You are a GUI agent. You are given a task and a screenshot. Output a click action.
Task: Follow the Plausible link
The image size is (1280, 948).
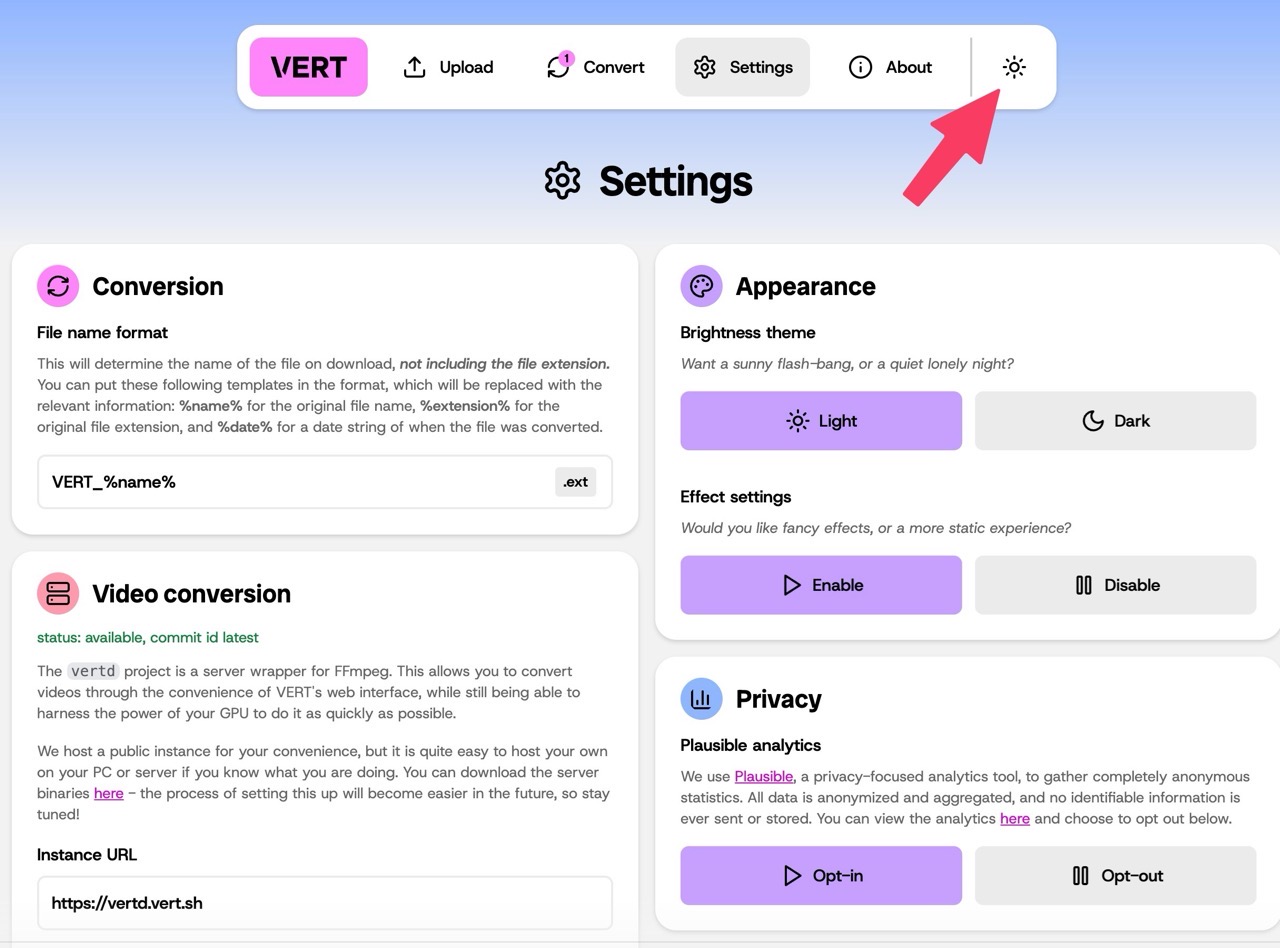point(764,776)
